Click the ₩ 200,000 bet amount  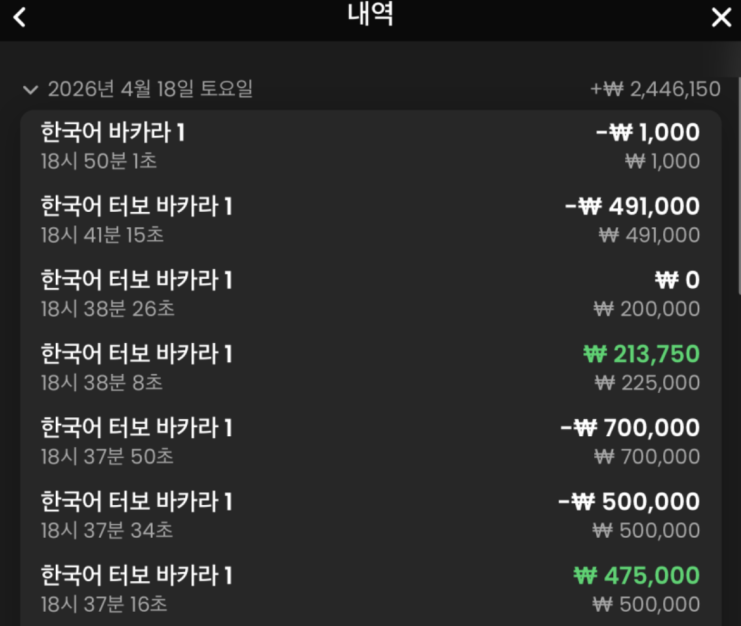(x=647, y=309)
